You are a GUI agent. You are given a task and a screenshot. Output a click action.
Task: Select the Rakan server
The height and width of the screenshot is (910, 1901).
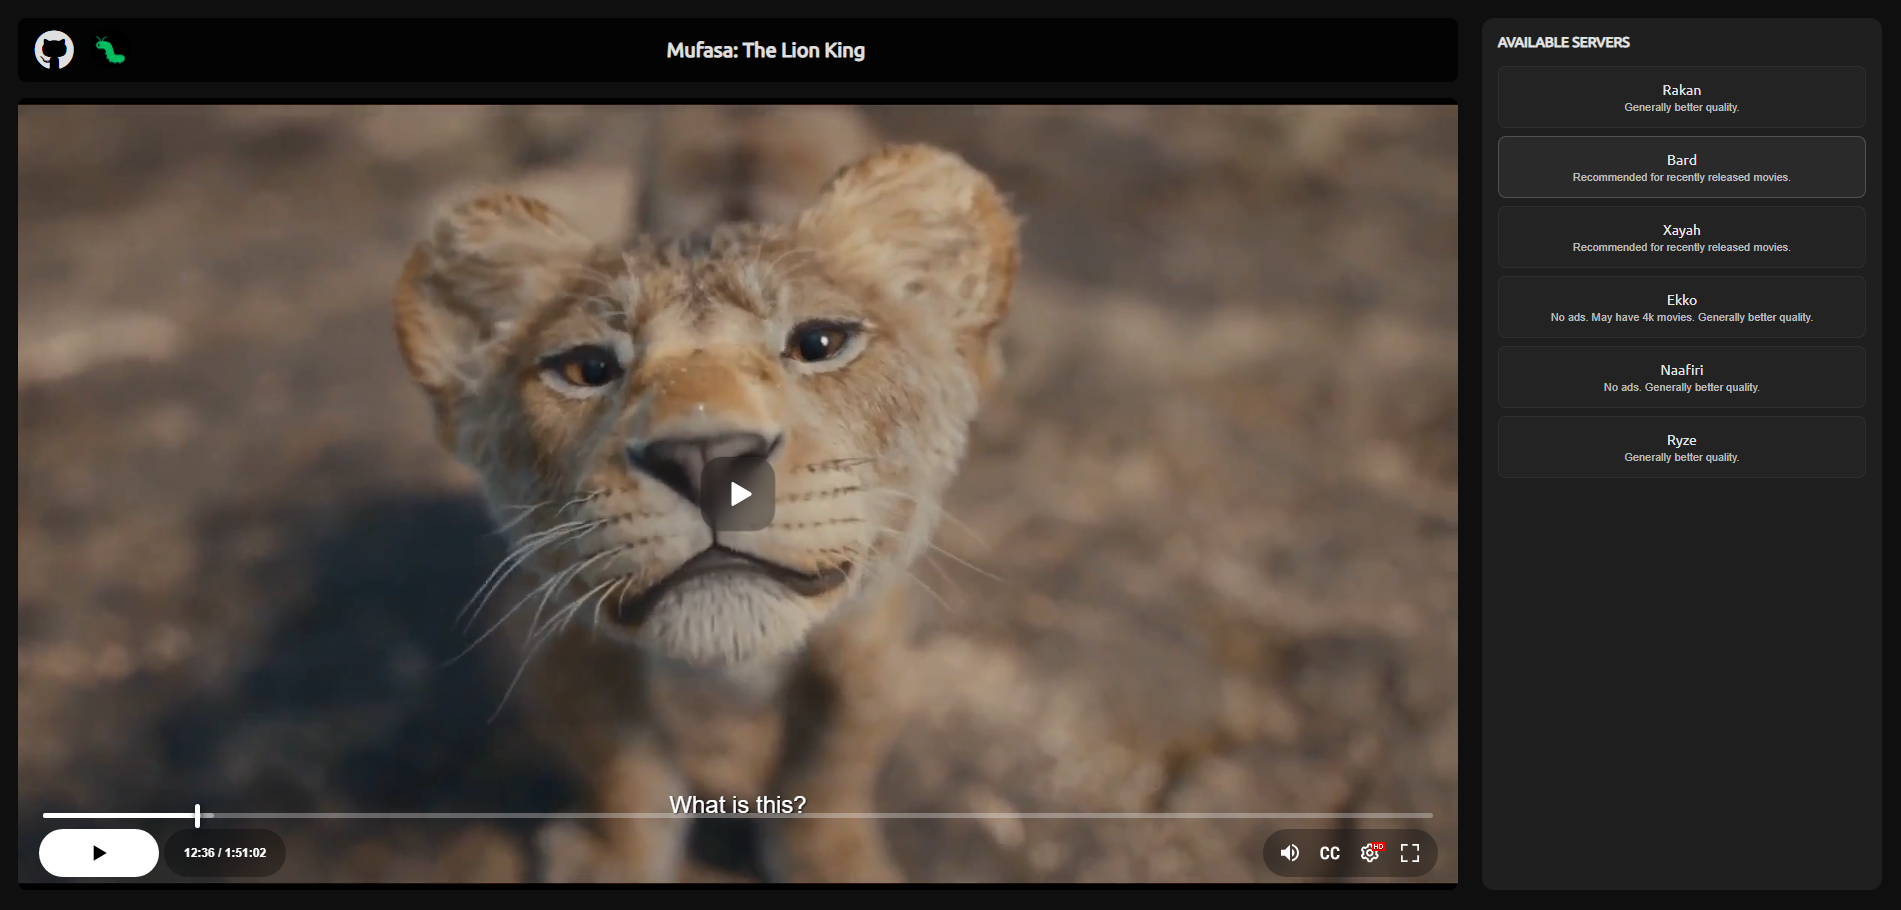tap(1682, 97)
